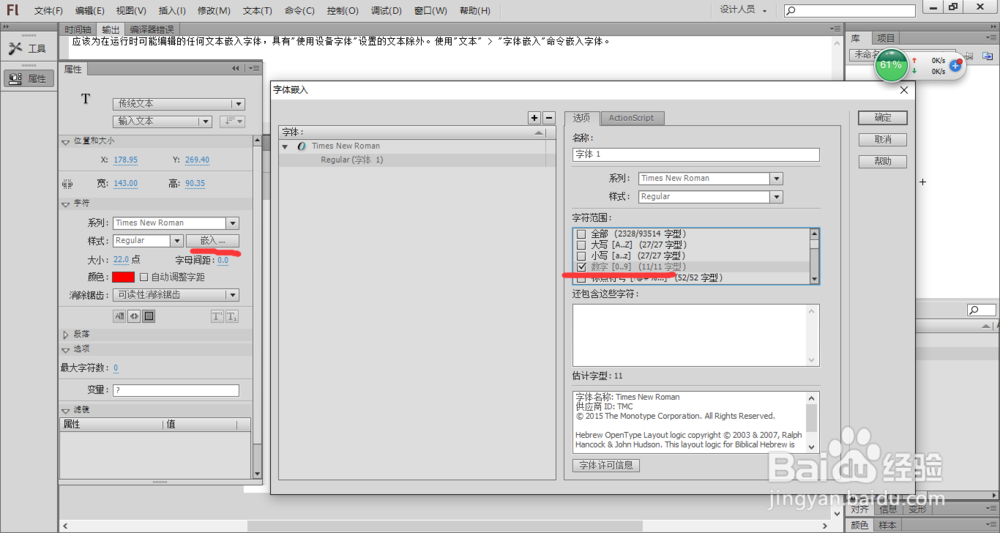Viewport: 1000px width, 533px height.
Task: Check the 标点符号 checkbox
Action: (581, 279)
